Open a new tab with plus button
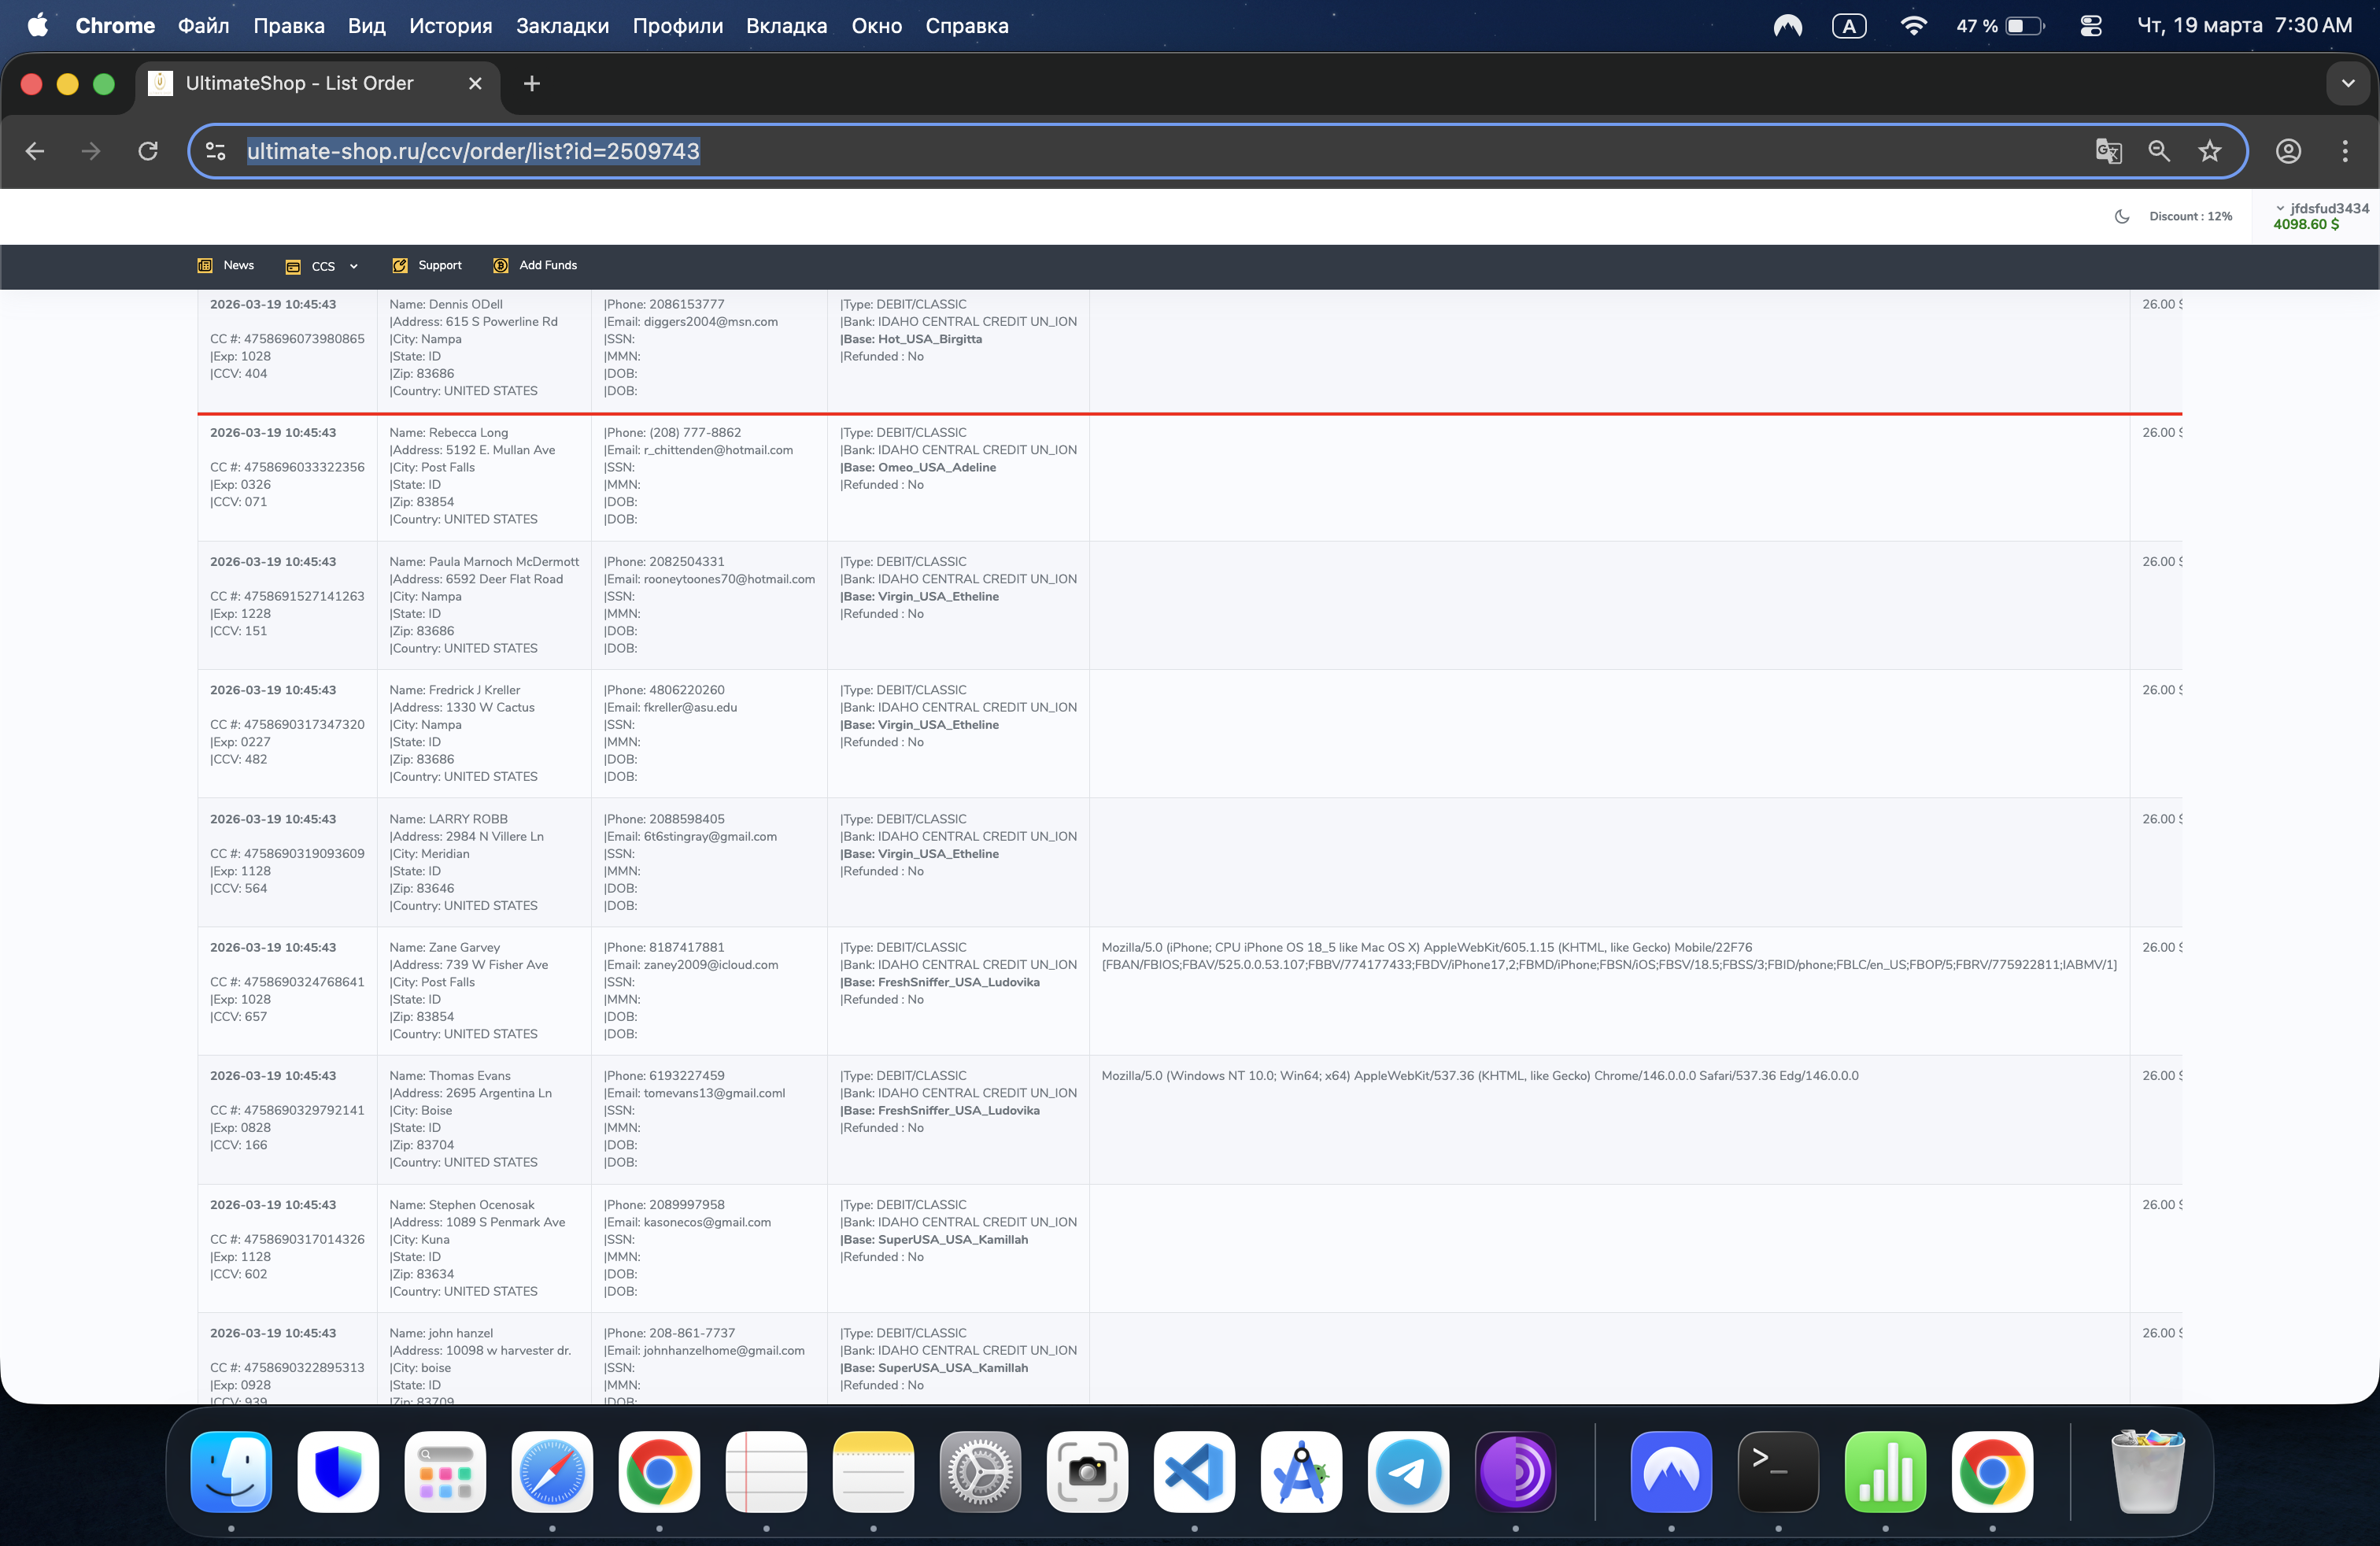 pos(532,84)
